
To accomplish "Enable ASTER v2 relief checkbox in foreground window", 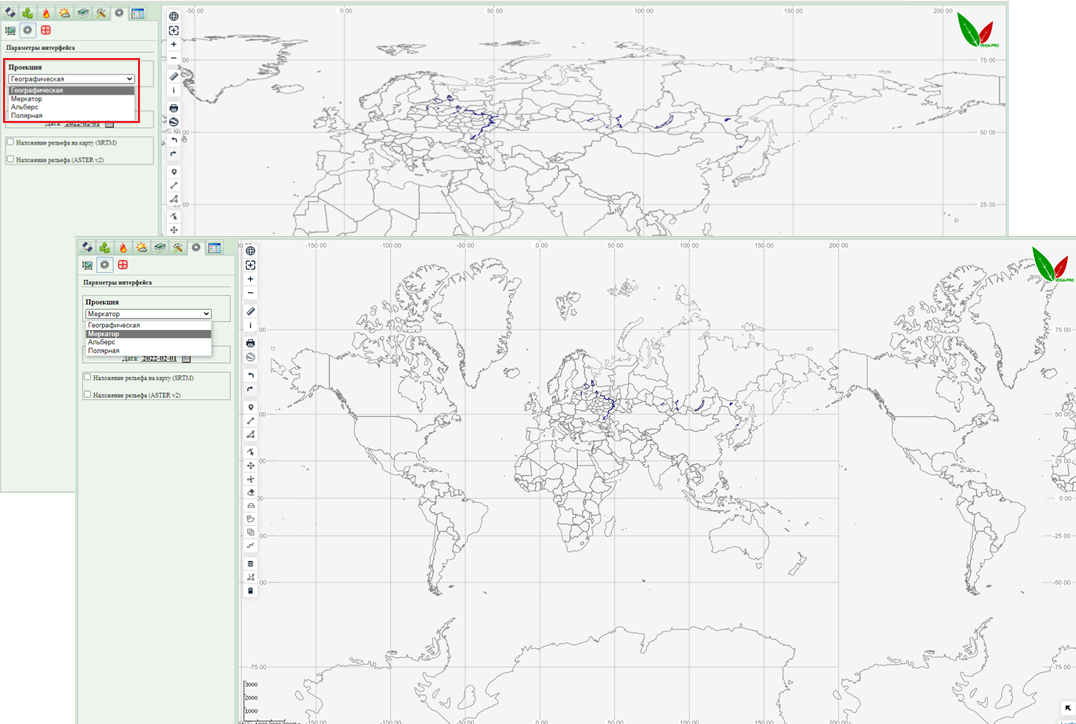I will pos(88,395).
